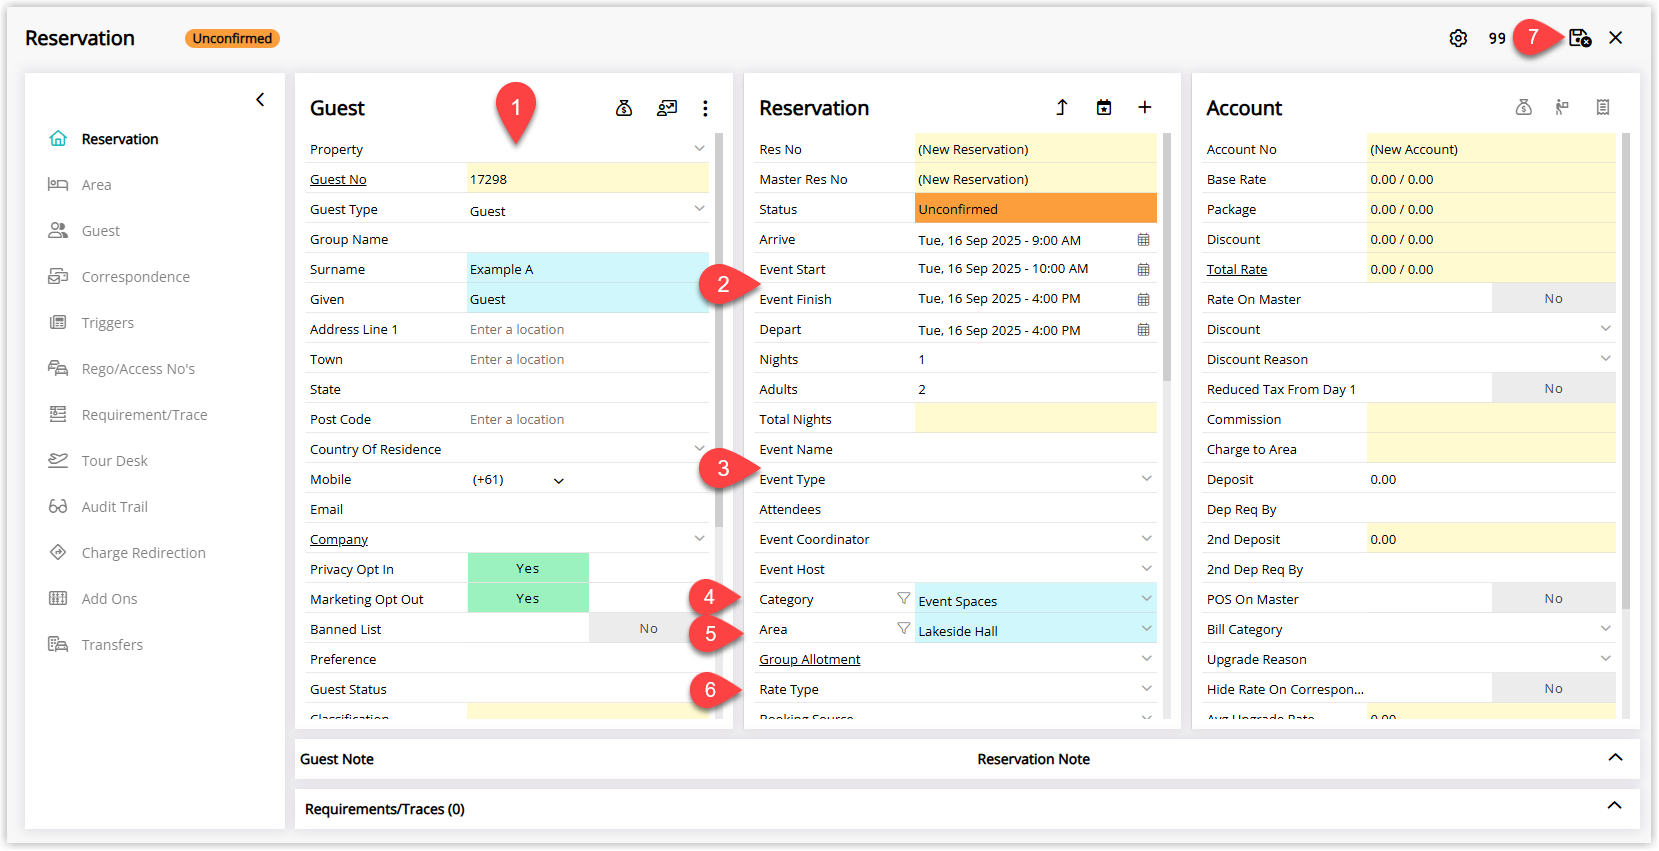Collapse the sidebar with the left chevron
Screen dimensions: 1659x851
[260, 99]
